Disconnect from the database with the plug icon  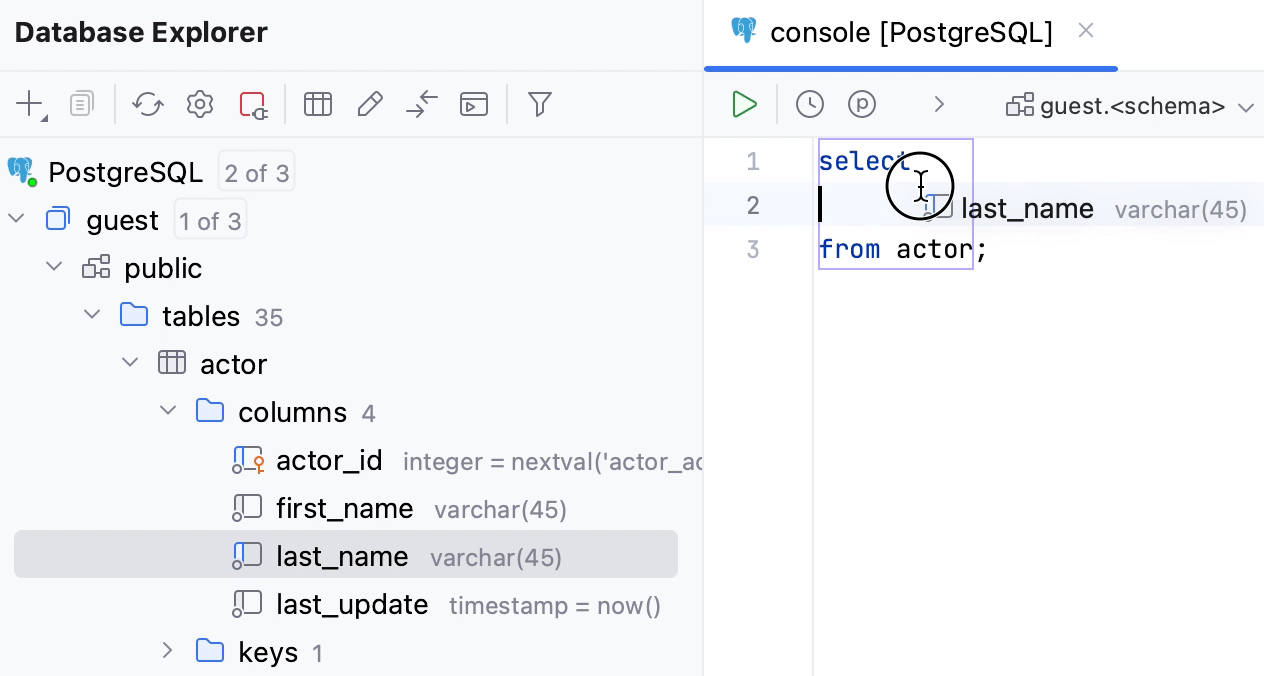(250, 104)
